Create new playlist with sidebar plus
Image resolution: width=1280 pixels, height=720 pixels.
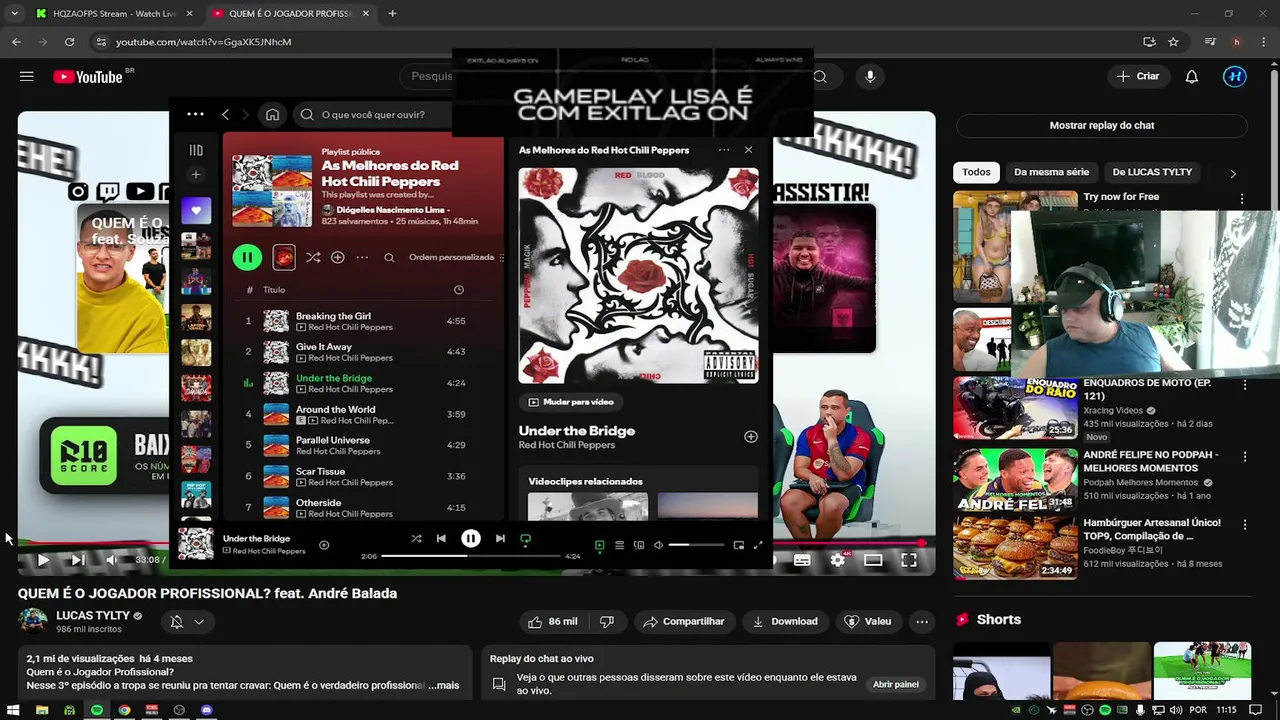coord(196,174)
